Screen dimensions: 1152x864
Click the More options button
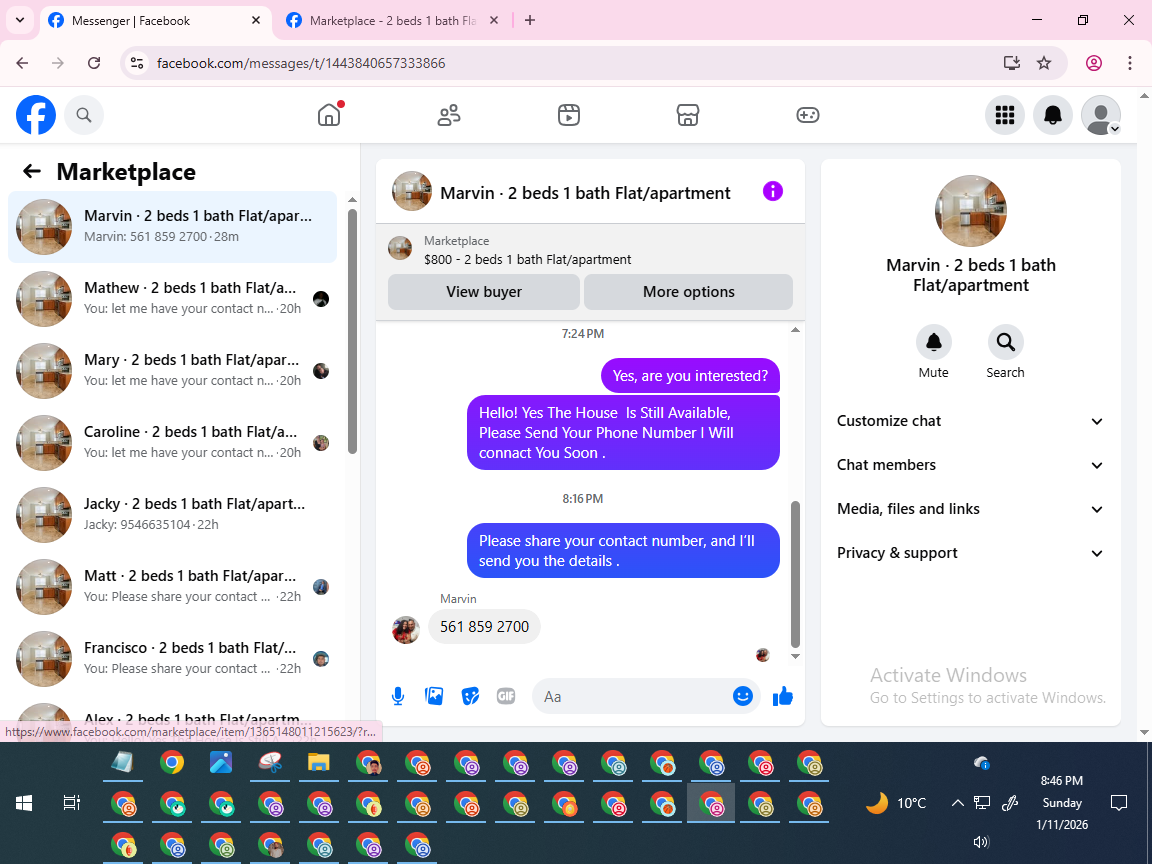point(688,292)
